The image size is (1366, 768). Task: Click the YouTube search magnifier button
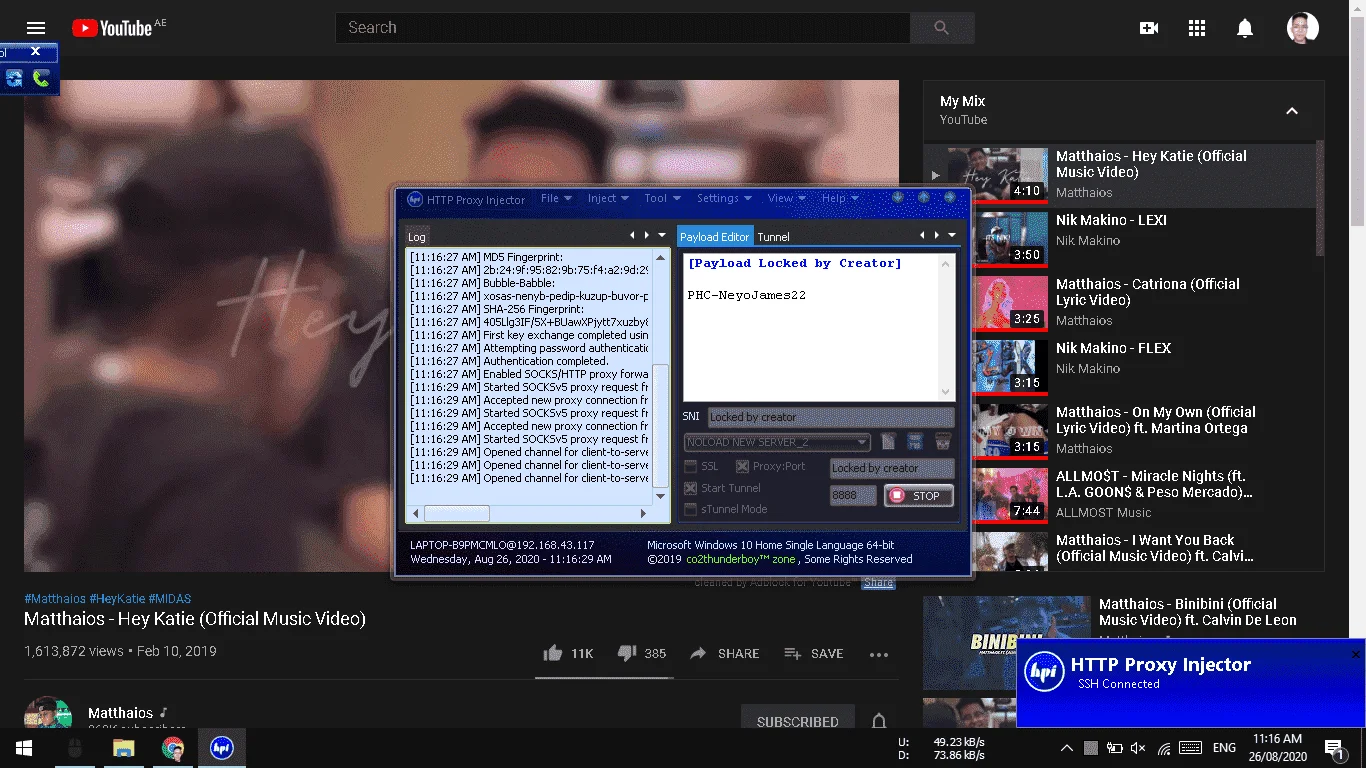coord(941,28)
